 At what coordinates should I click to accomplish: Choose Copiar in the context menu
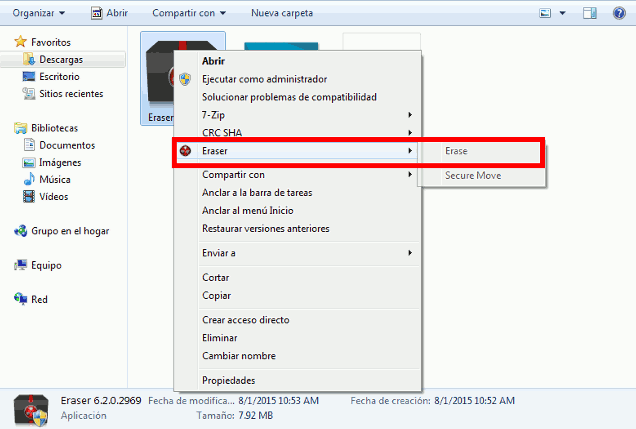tap(217, 296)
